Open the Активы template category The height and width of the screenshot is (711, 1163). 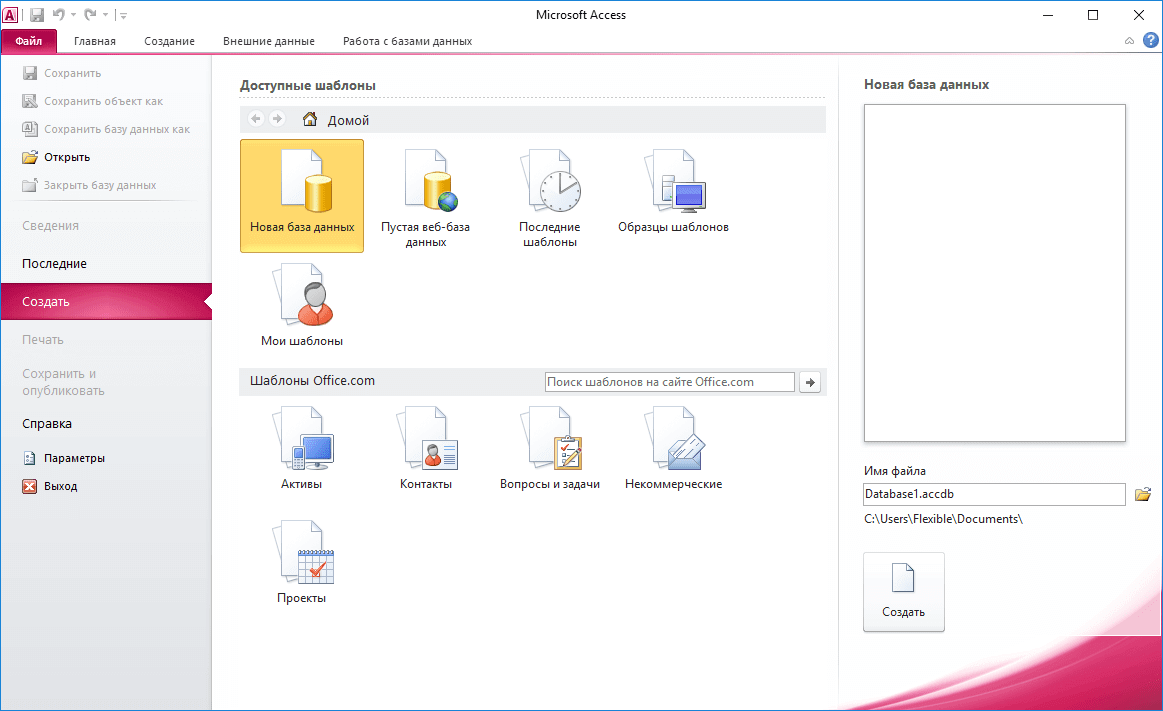(x=302, y=448)
